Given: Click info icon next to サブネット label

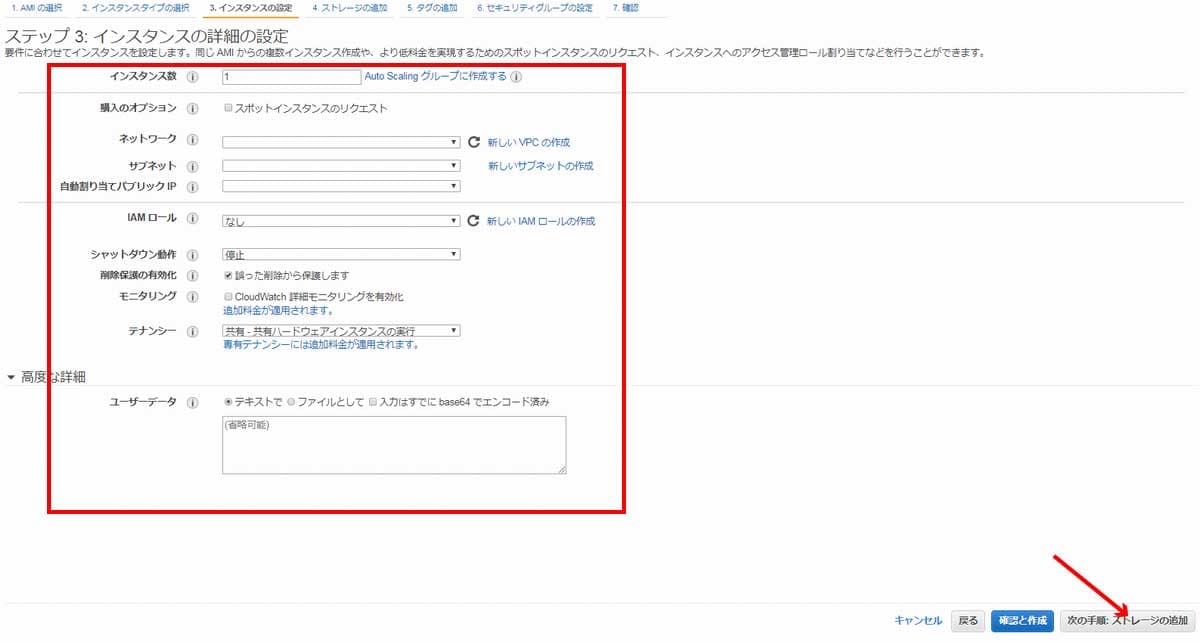Looking at the screenshot, I should point(192,166).
